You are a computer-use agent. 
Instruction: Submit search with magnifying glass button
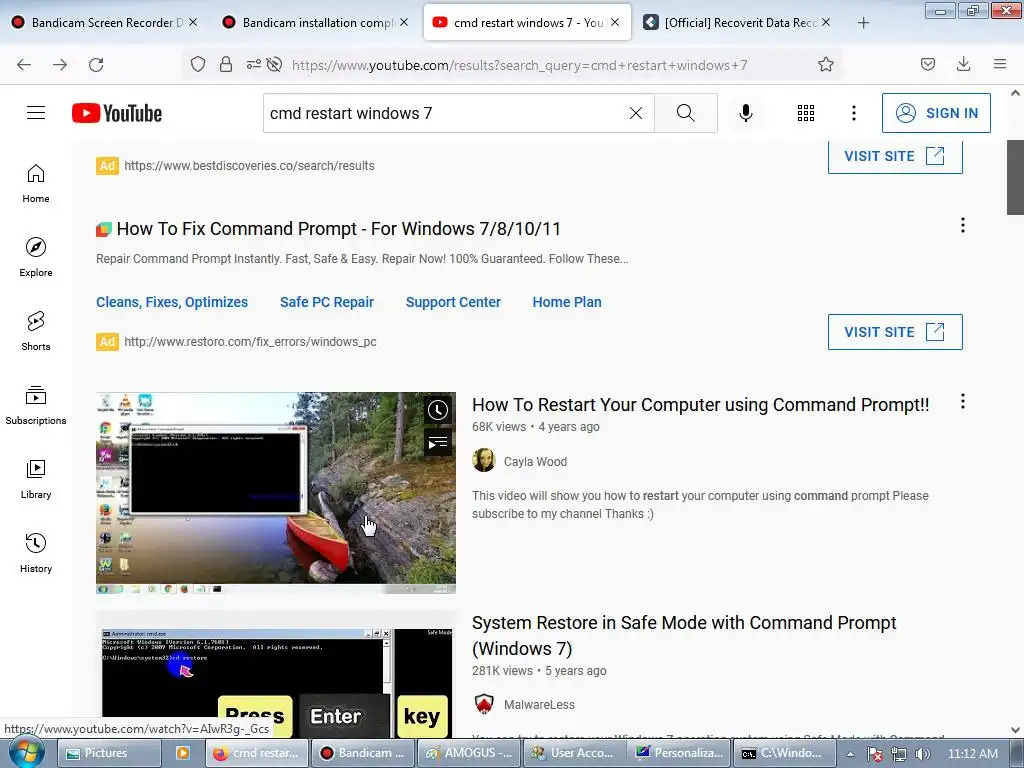pyautogui.click(x=686, y=113)
